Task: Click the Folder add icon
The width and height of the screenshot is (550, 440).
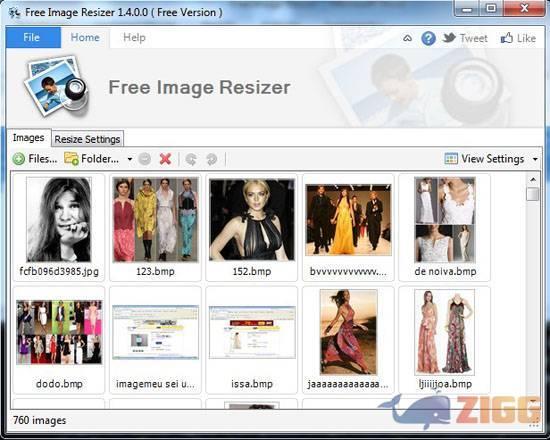Action: point(71,159)
